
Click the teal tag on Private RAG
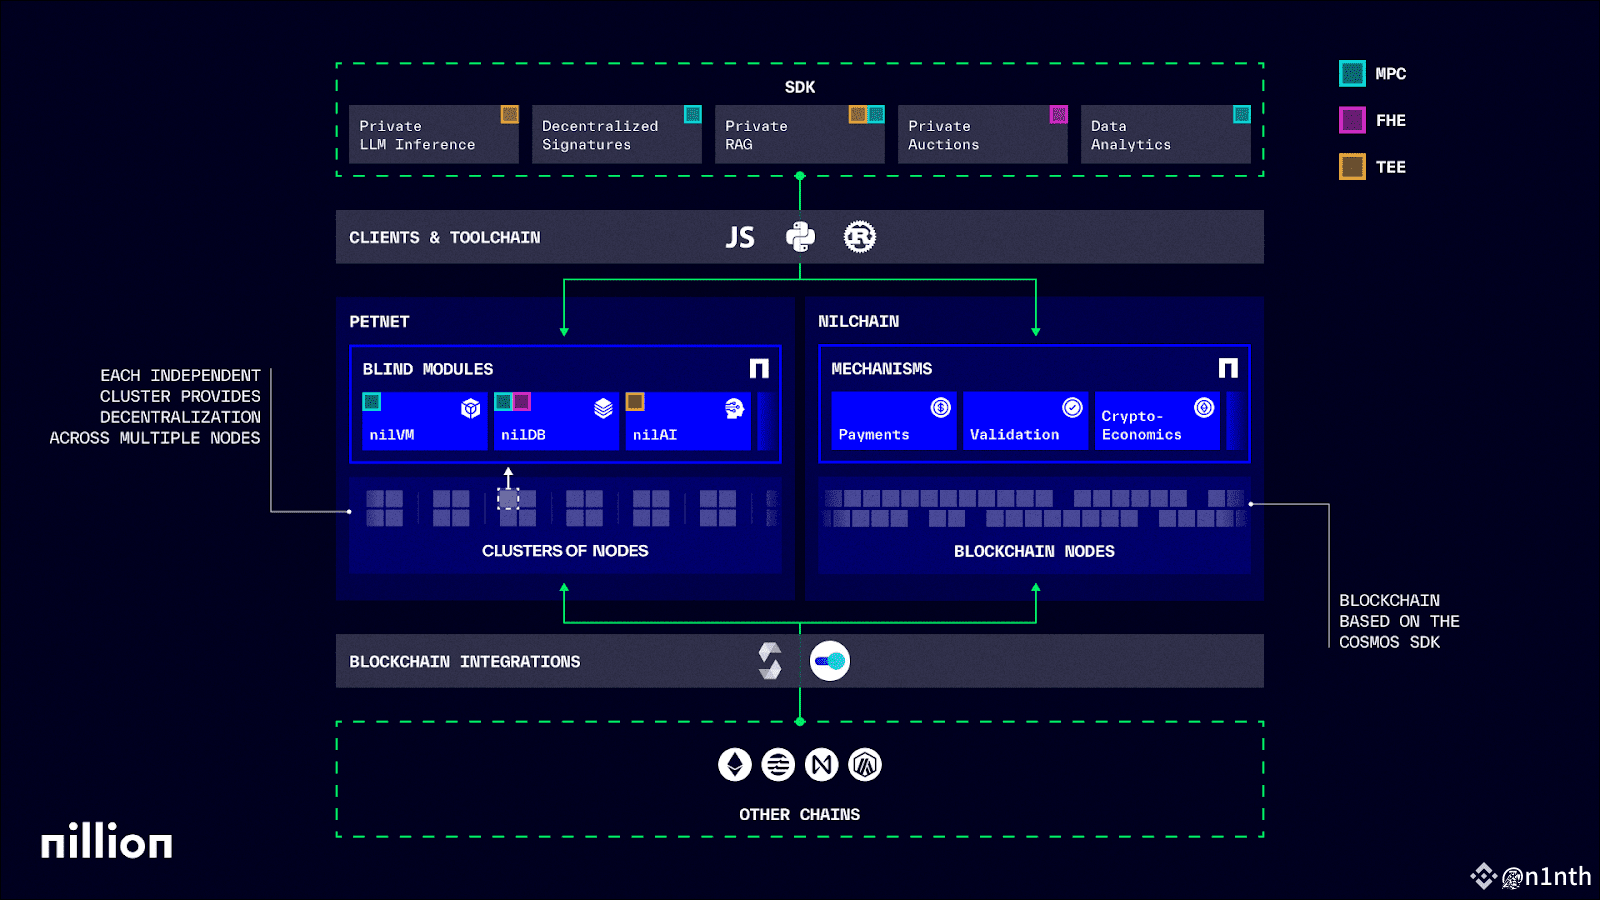[x=876, y=114]
